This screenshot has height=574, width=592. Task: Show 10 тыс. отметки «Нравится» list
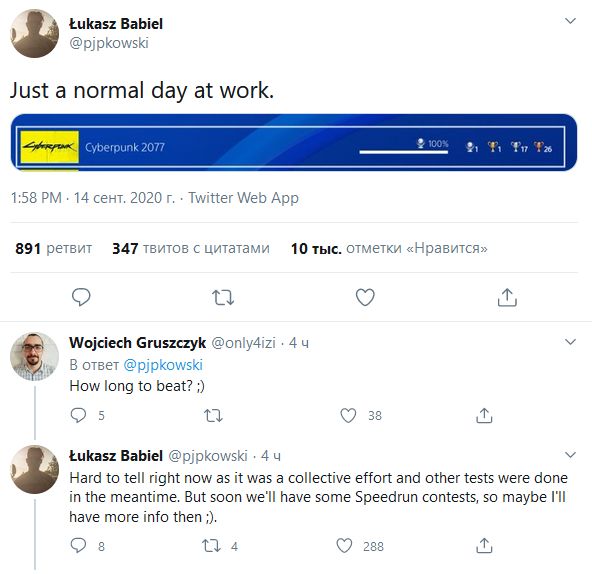pyautogui.click(x=389, y=248)
